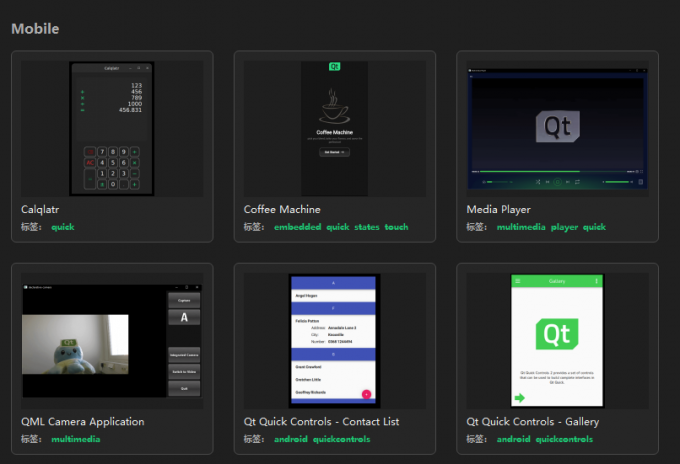Select the "quick" tag under Calqlatr
Viewport: 680px width, 464px height.
point(63,227)
